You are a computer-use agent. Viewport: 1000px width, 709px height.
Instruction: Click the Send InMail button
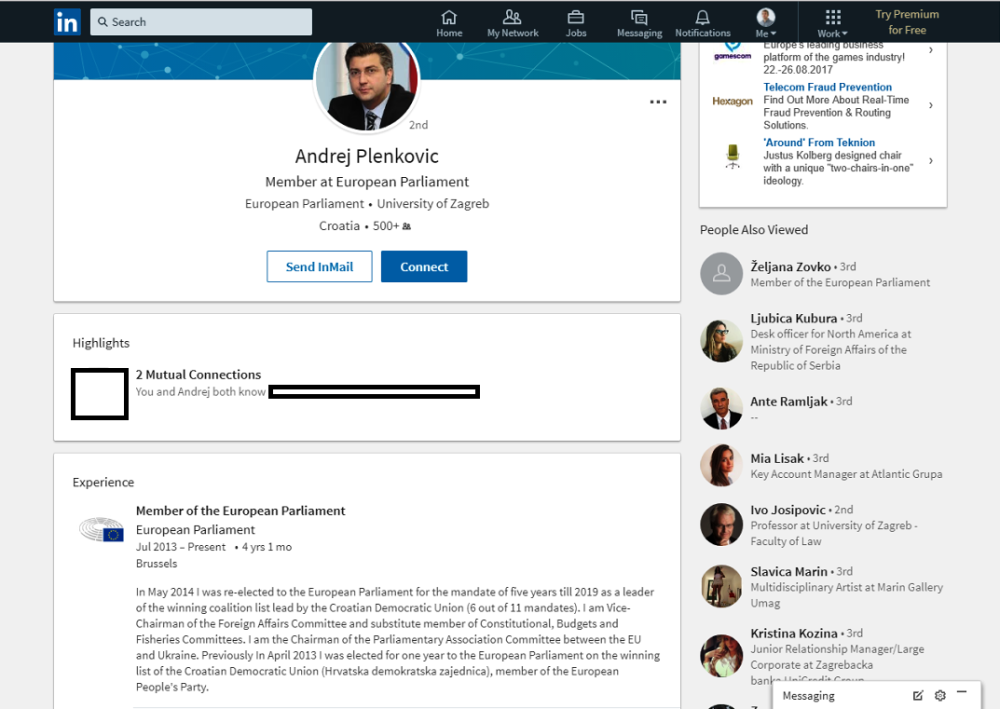[319, 267]
